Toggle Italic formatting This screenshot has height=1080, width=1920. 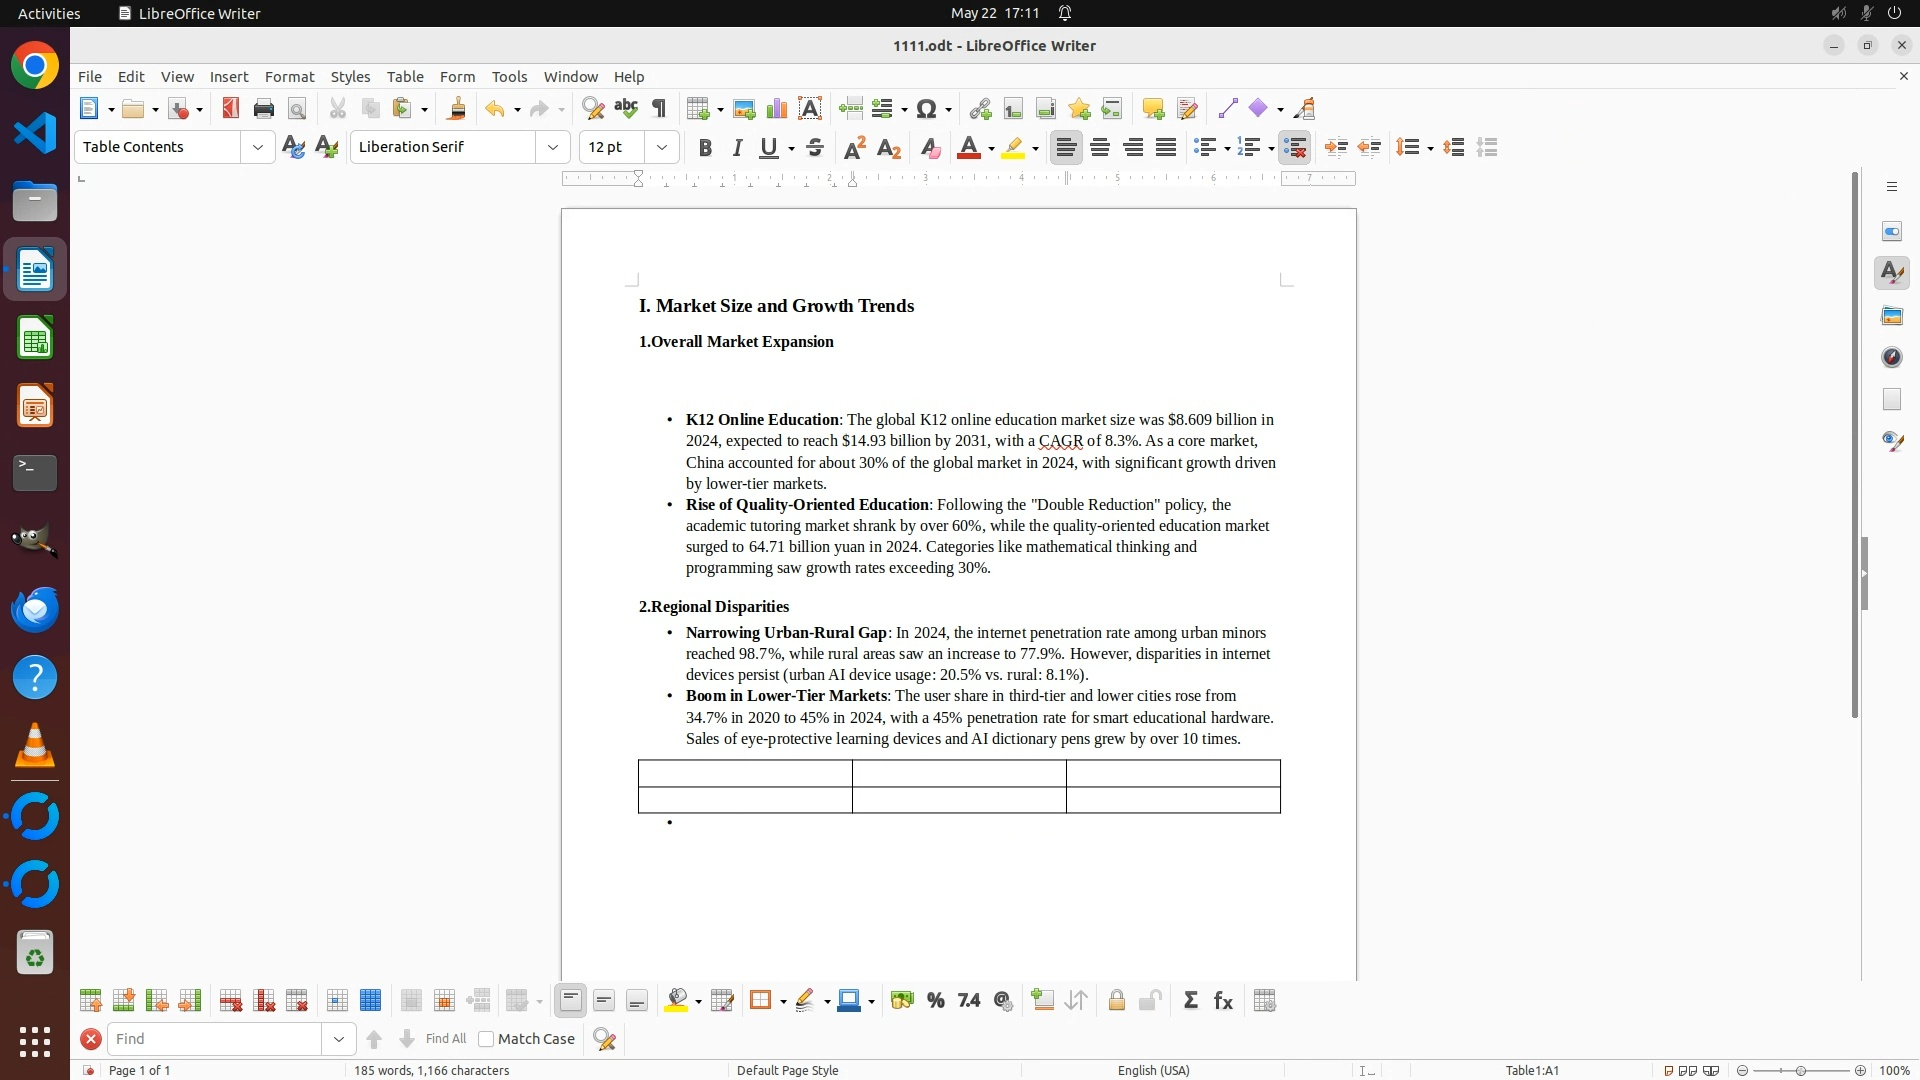click(737, 148)
